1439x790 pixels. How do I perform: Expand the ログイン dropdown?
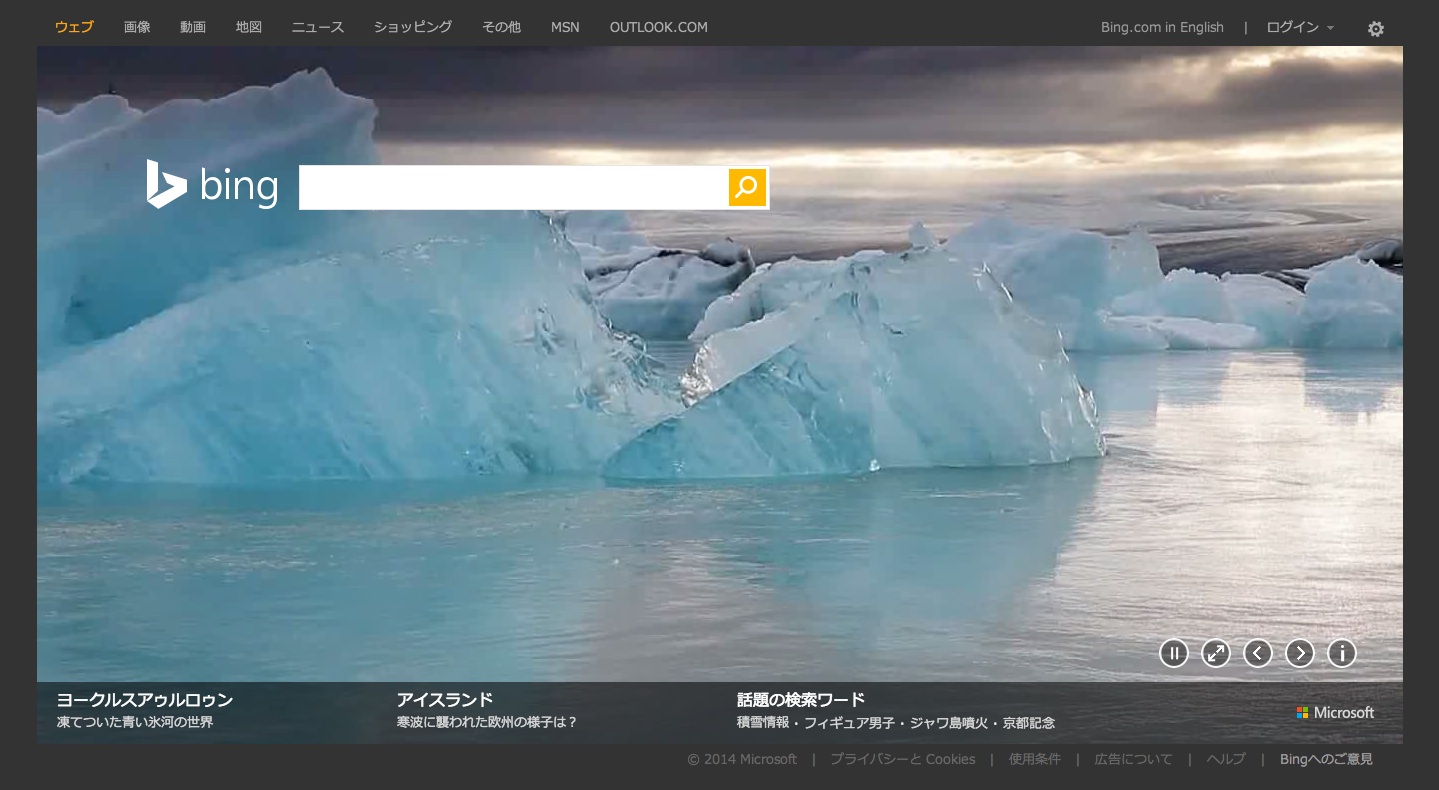tap(1300, 27)
